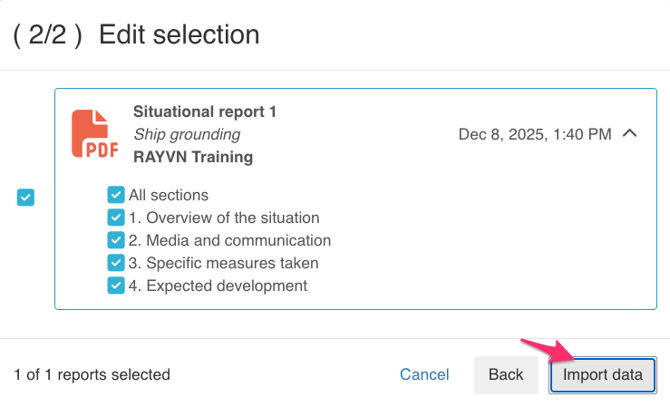Uncheck the Specific measures taken checkbox

(116, 263)
